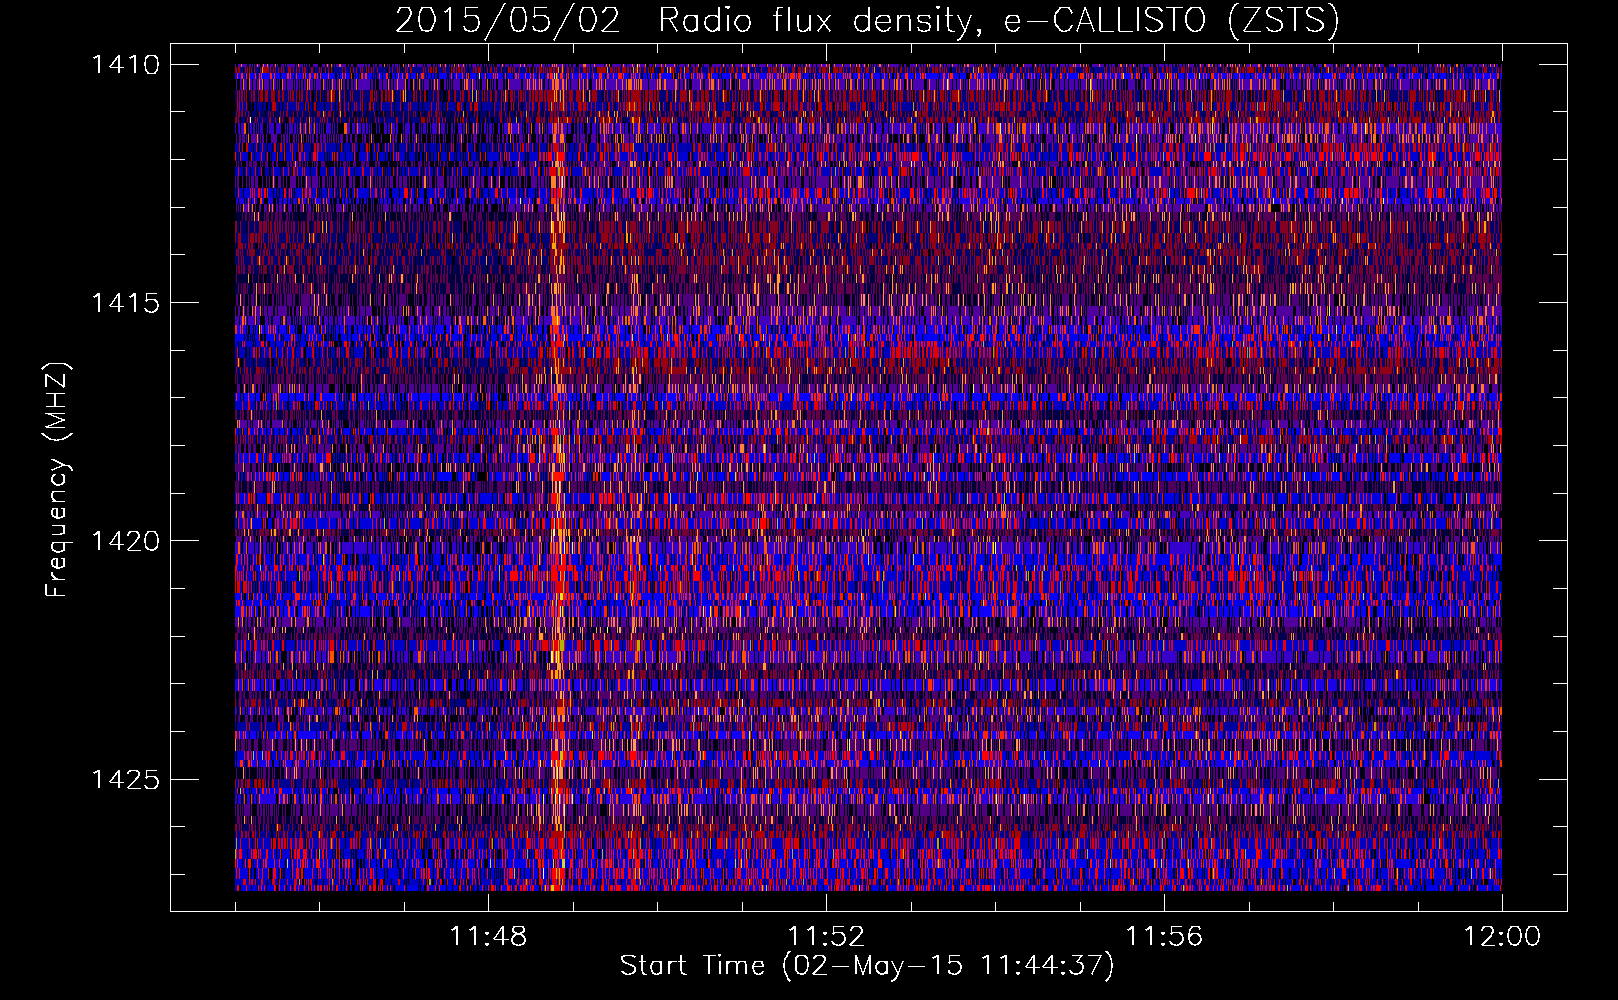This screenshot has width=1618, height=1000.
Task: Click the 1425 frequency tick label
Action: coord(125,779)
